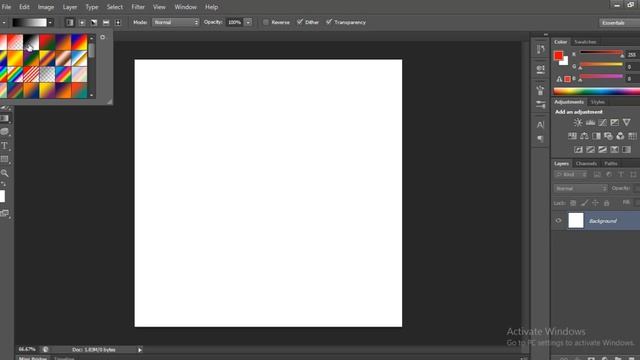Image resolution: width=640 pixels, height=360 pixels.
Task: Open the Layers blend mode dropdown
Action: 580,189
